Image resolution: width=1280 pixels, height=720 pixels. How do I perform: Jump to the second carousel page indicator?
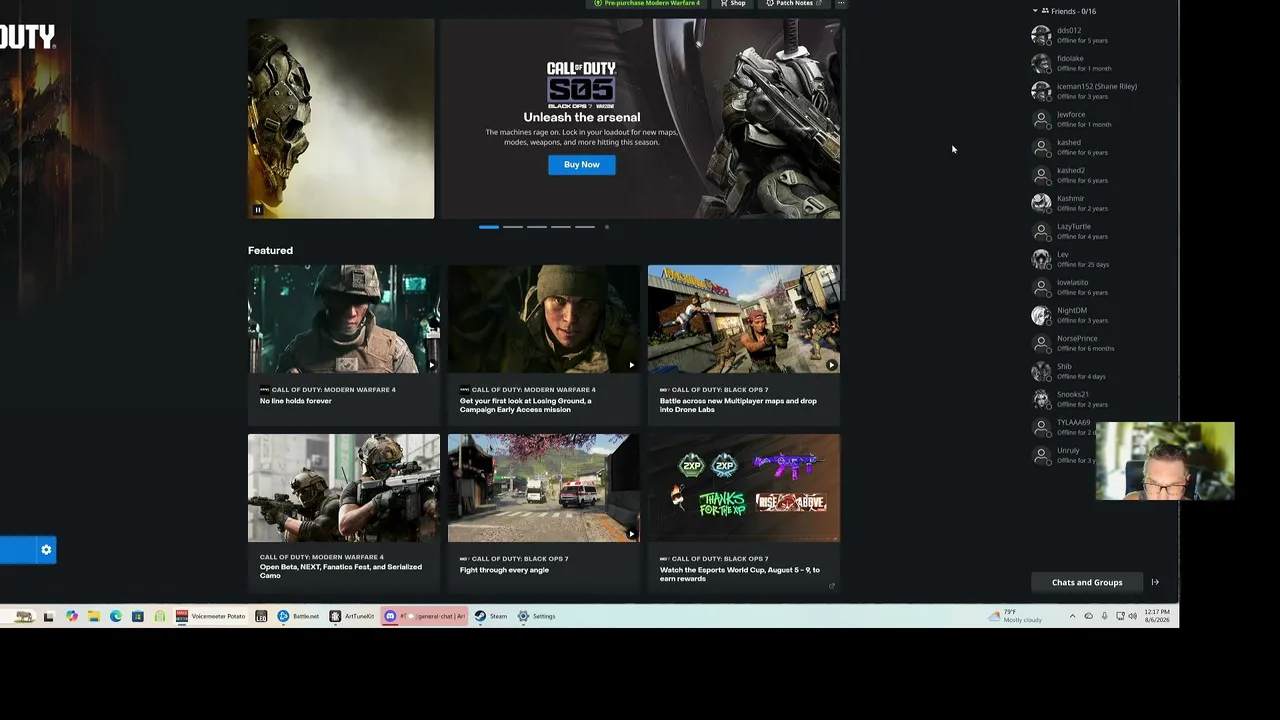point(512,227)
